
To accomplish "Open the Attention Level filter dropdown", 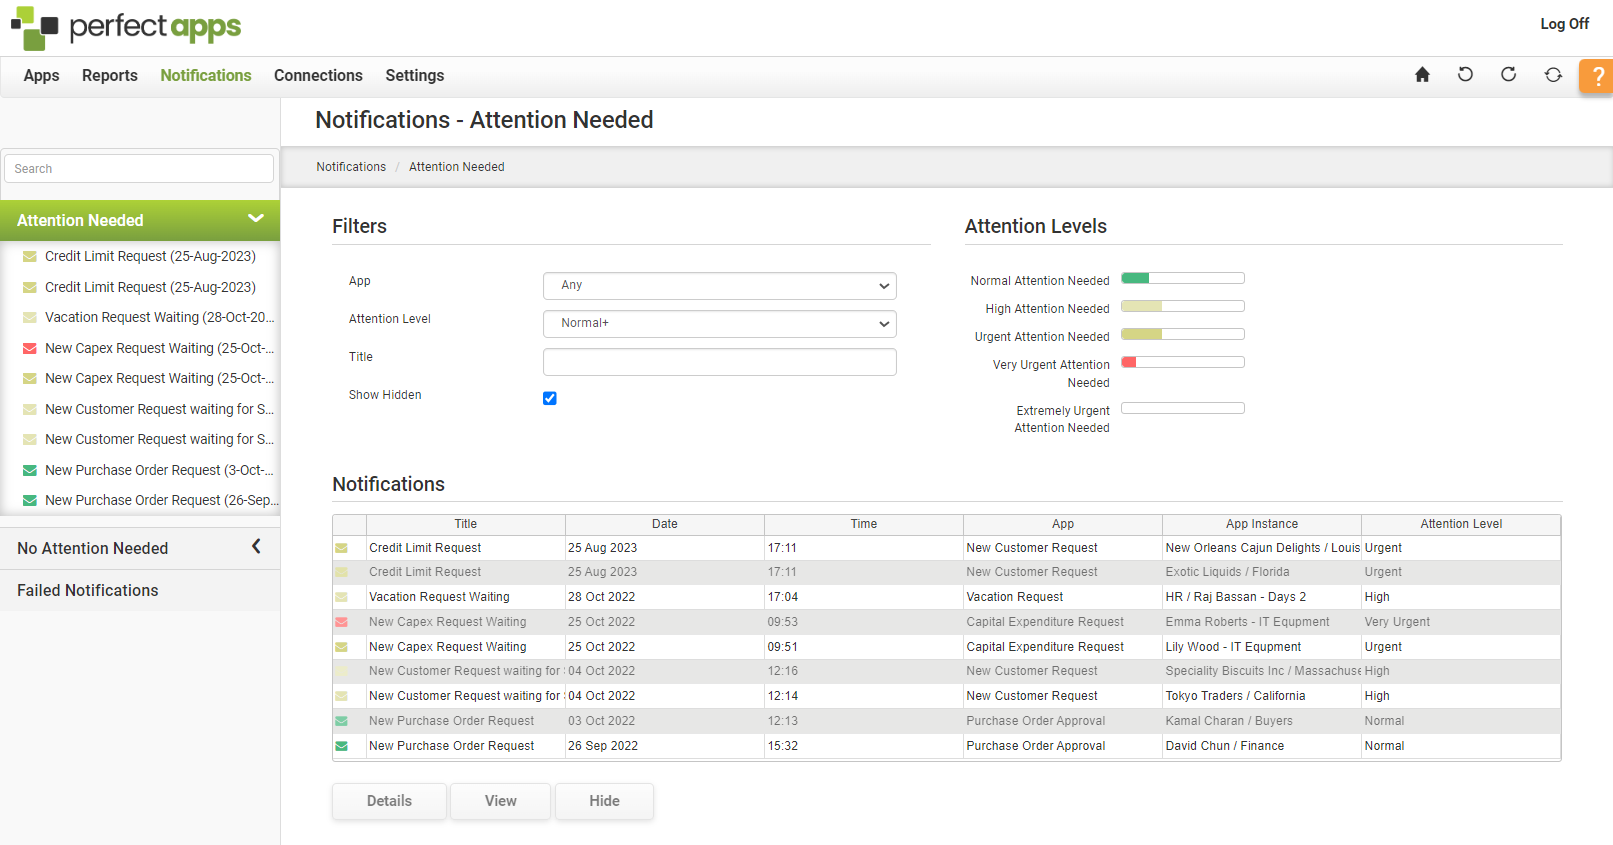I will click(719, 324).
